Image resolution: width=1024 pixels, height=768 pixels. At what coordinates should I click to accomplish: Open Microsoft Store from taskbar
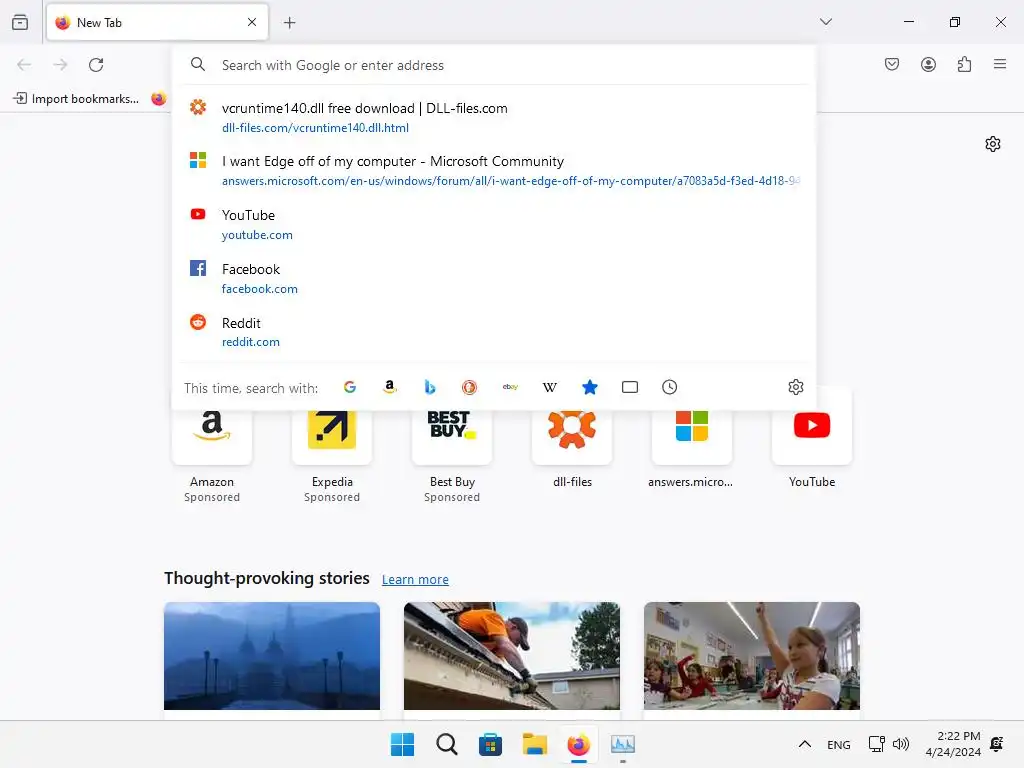(x=490, y=744)
